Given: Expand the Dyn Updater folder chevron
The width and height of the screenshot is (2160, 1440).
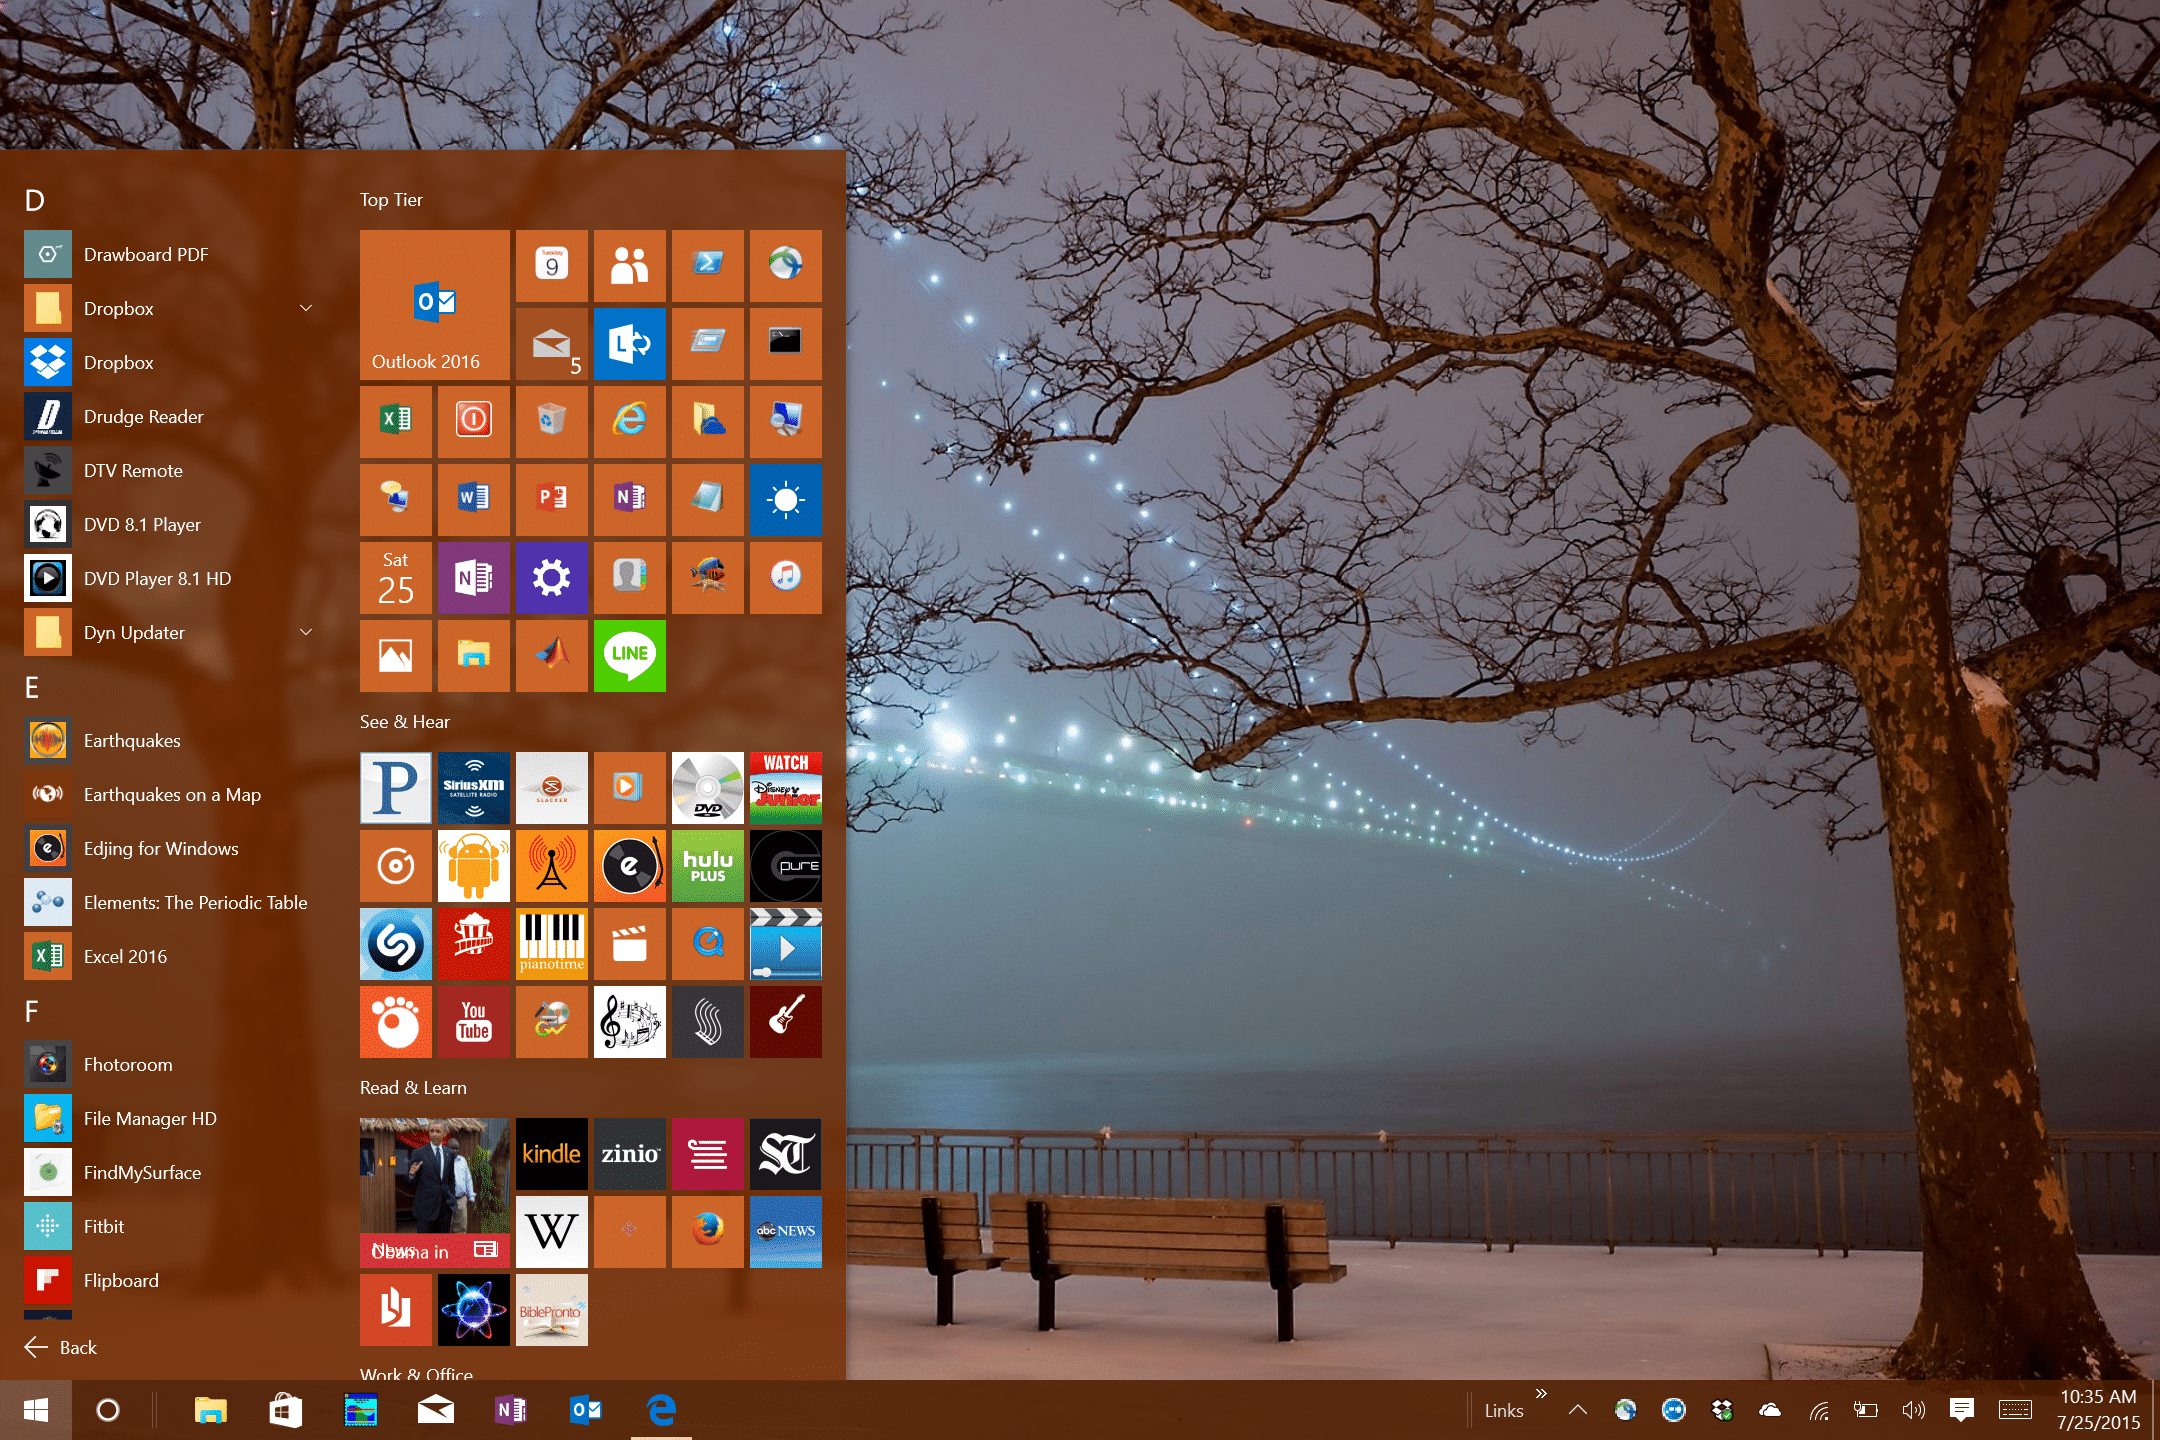Looking at the screenshot, I should pyautogui.click(x=306, y=632).
